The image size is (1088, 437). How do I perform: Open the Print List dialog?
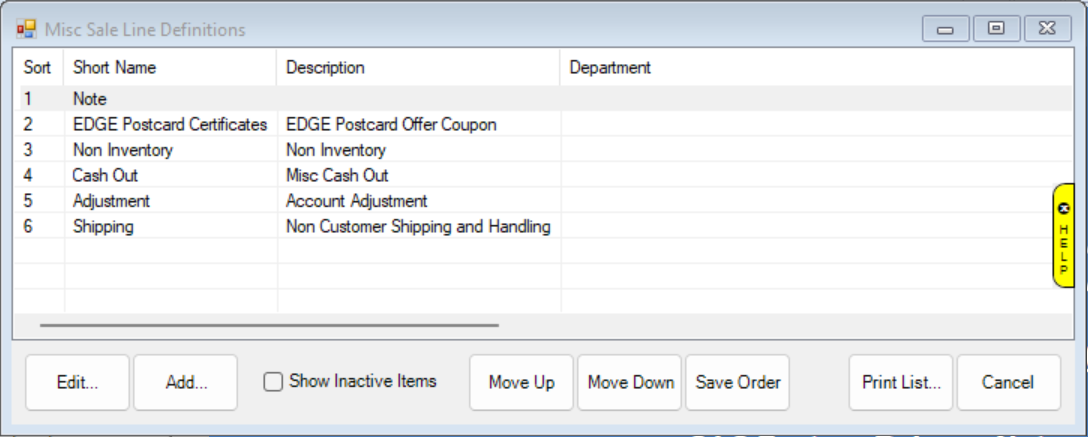pyautogui.click(x=901, y=382)
